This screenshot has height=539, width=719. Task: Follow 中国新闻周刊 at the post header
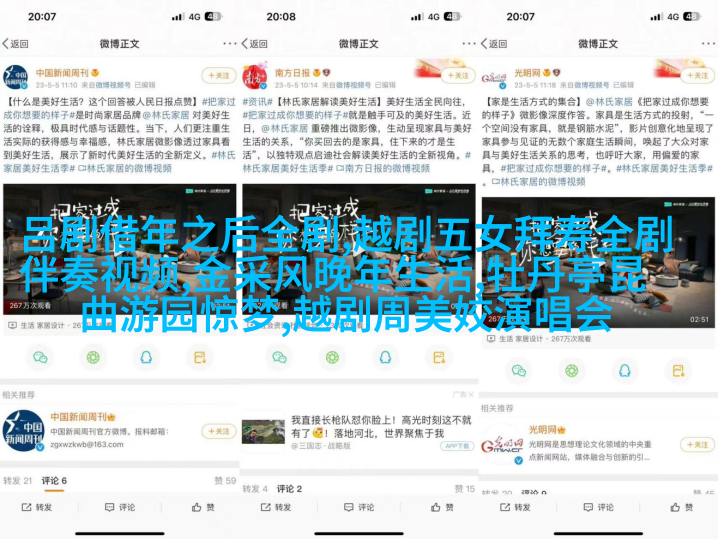[x=218, y=76]
